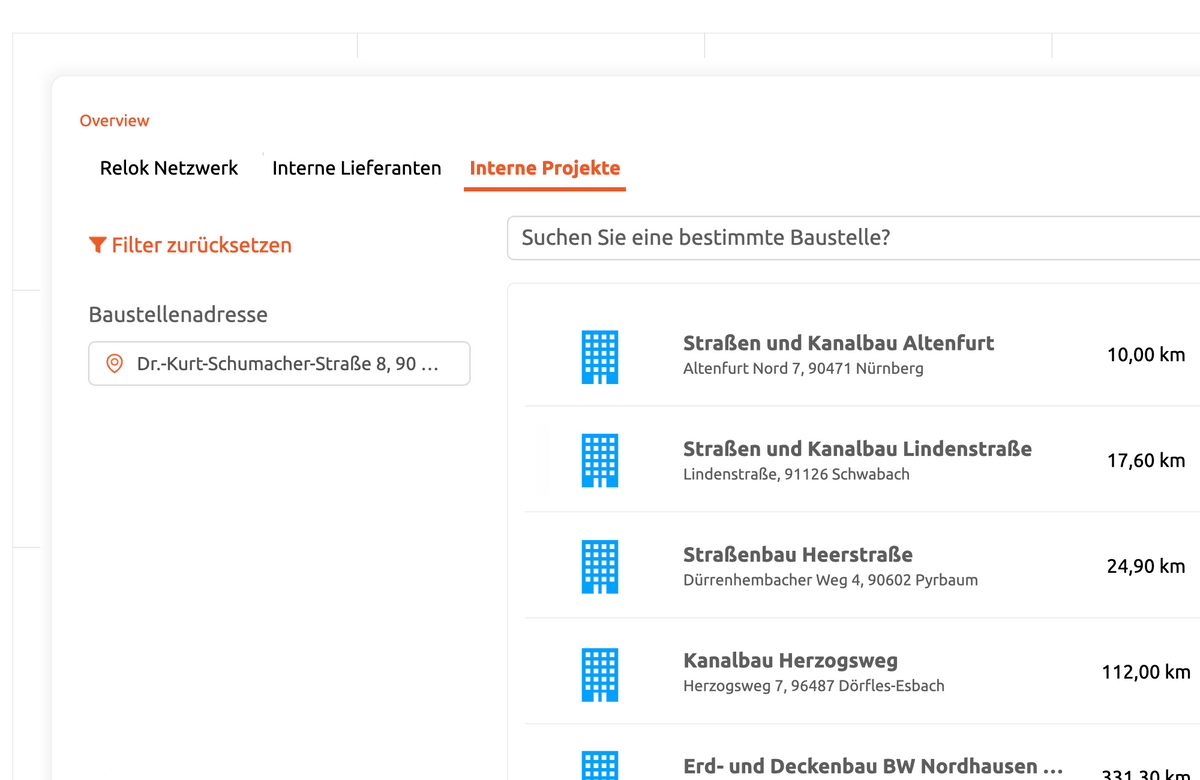Open Kanalbau Herzogsweg project title
This screenshot has width=1200, height=780.
pos(790,661)
